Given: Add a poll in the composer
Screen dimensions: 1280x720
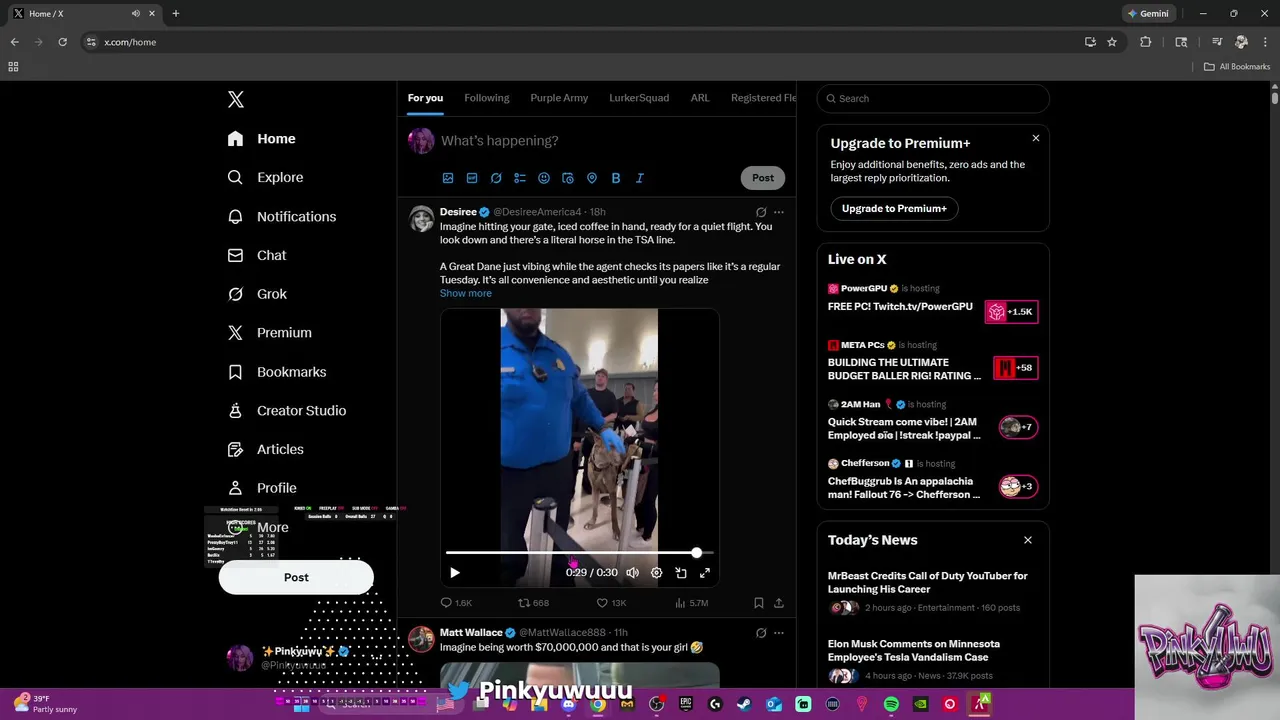Looking at the screenshot, I should [520, 178].
